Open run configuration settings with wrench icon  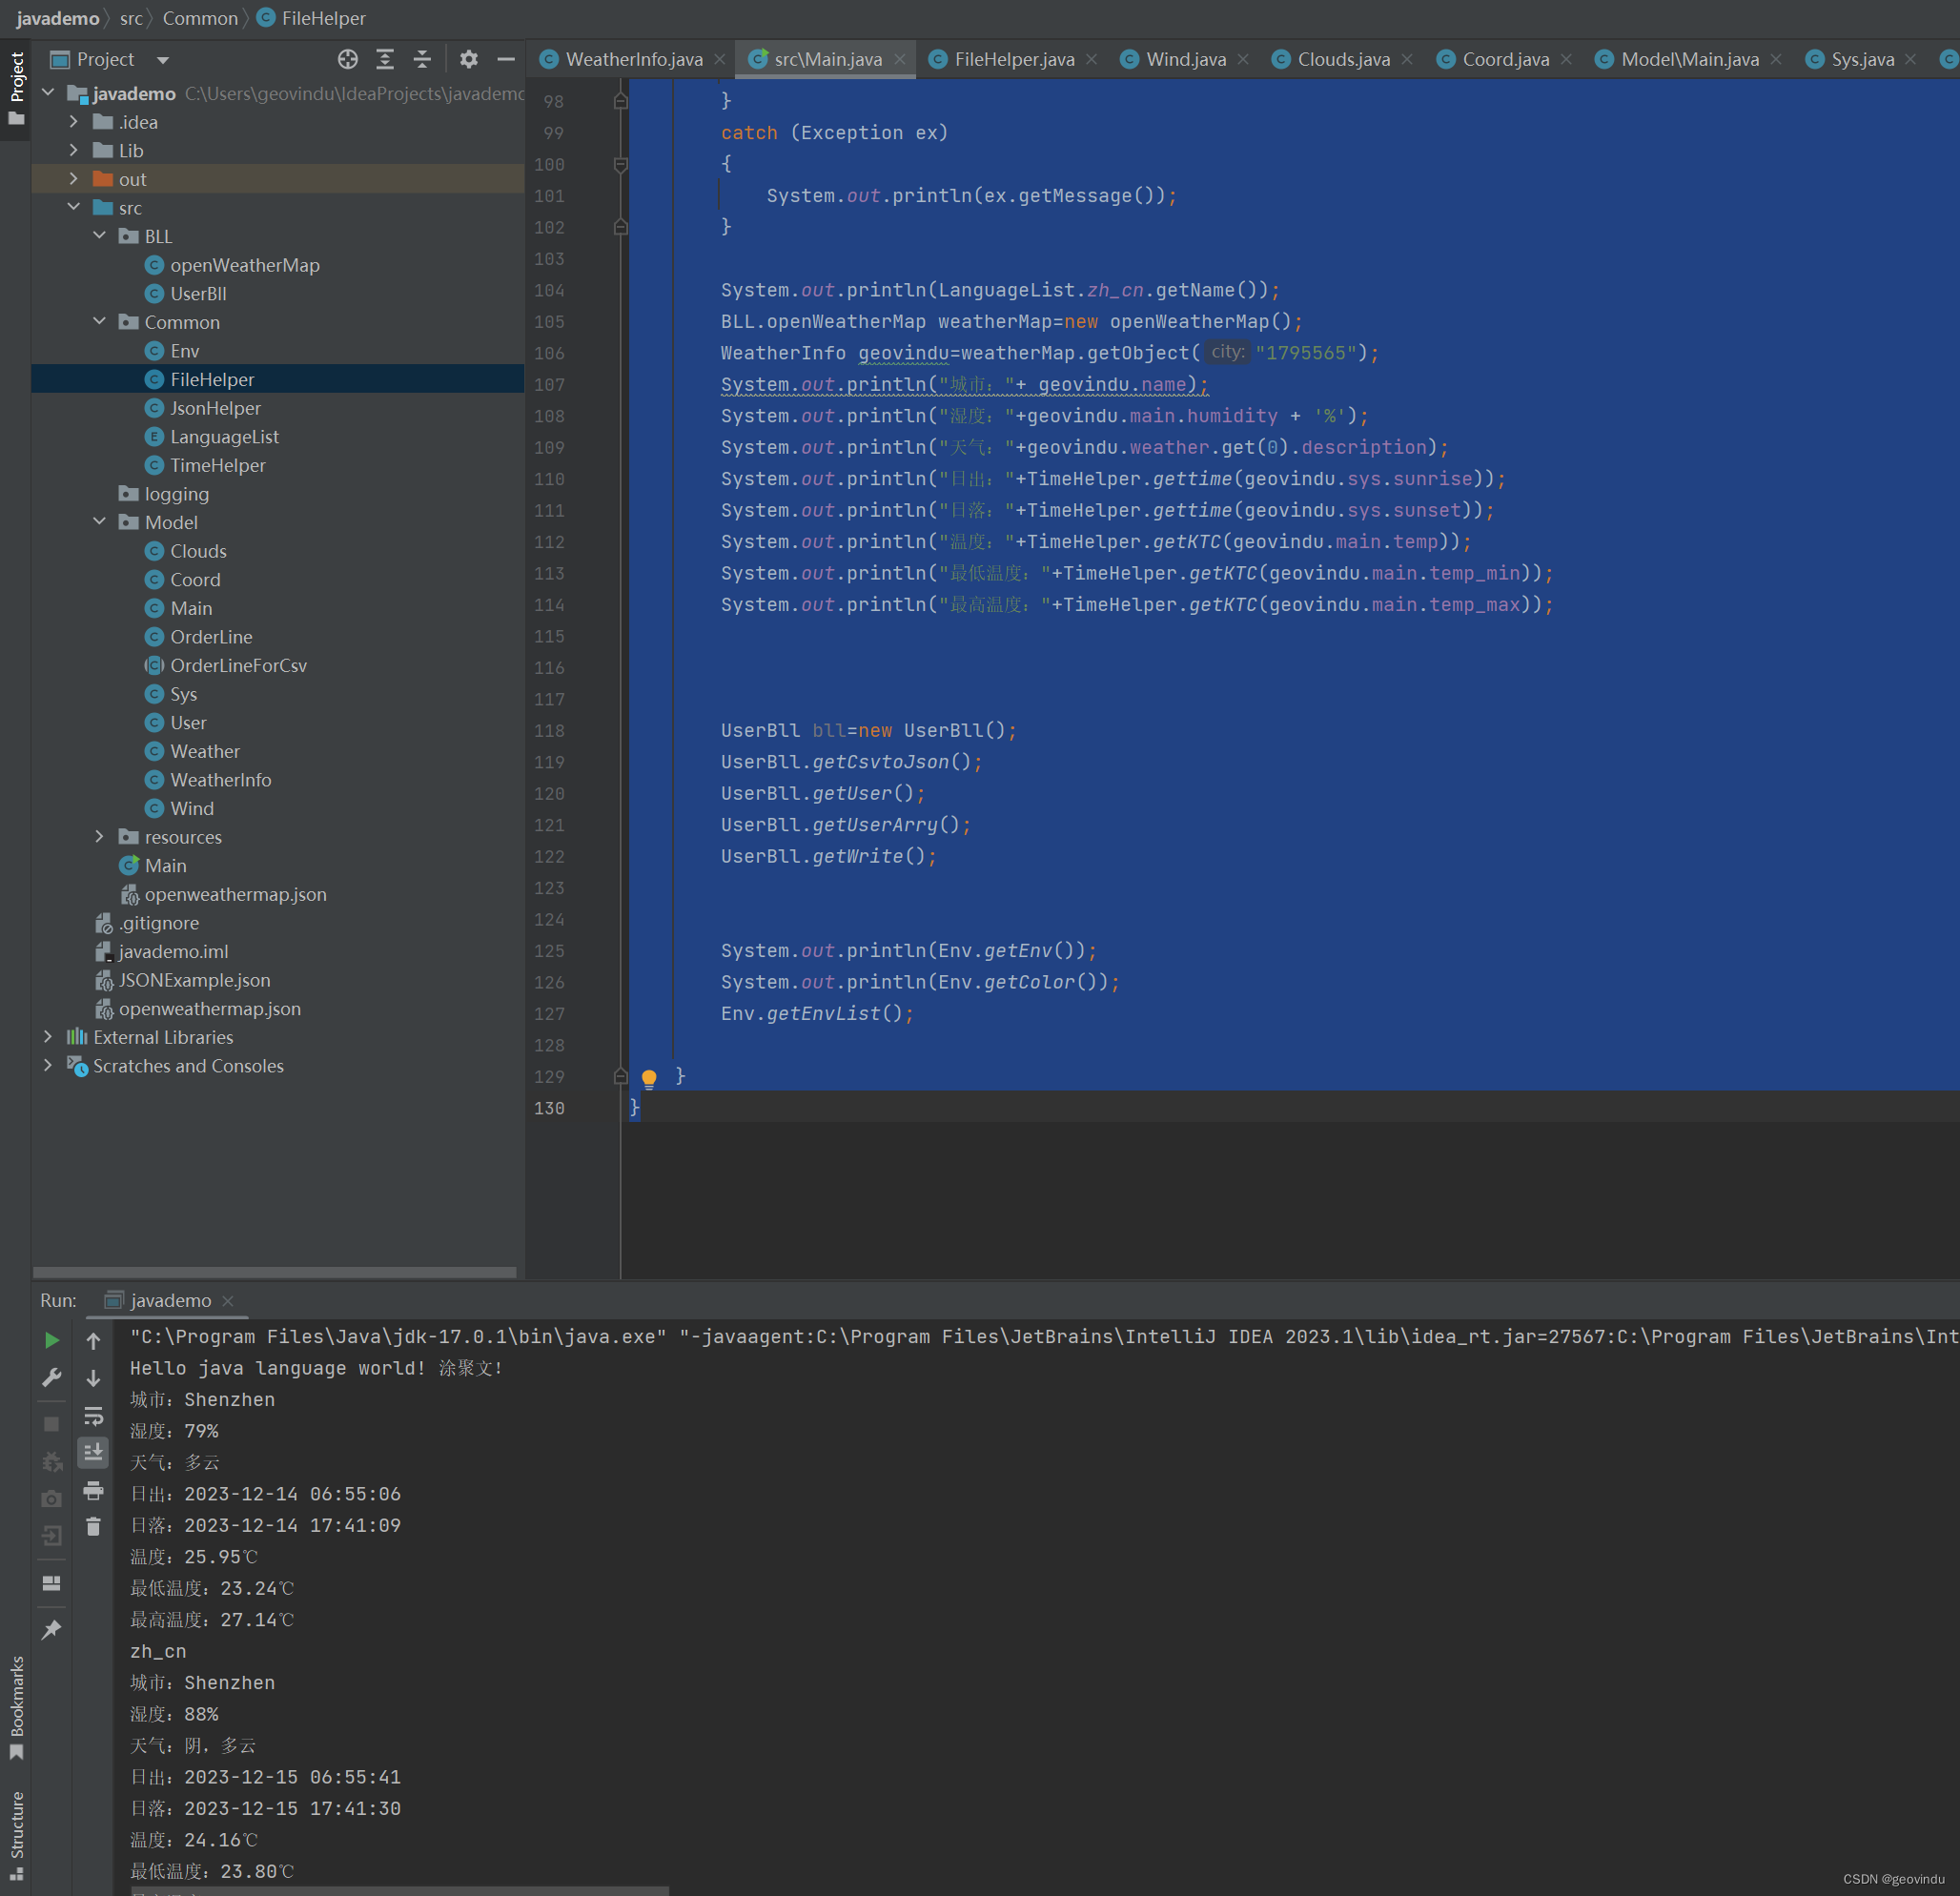click(52, 1377)
